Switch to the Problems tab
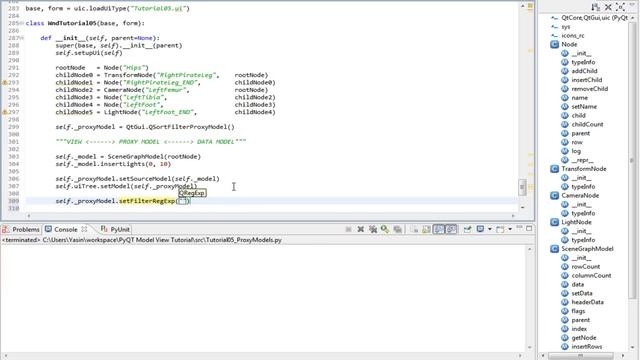640x360 pixels. point(21,229)
